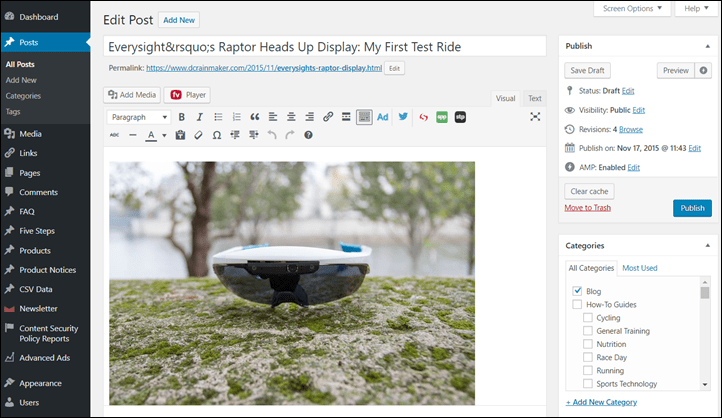722x418 pixels.
Task: Collapse the Publish panel
Action: (x=708, y=46)
